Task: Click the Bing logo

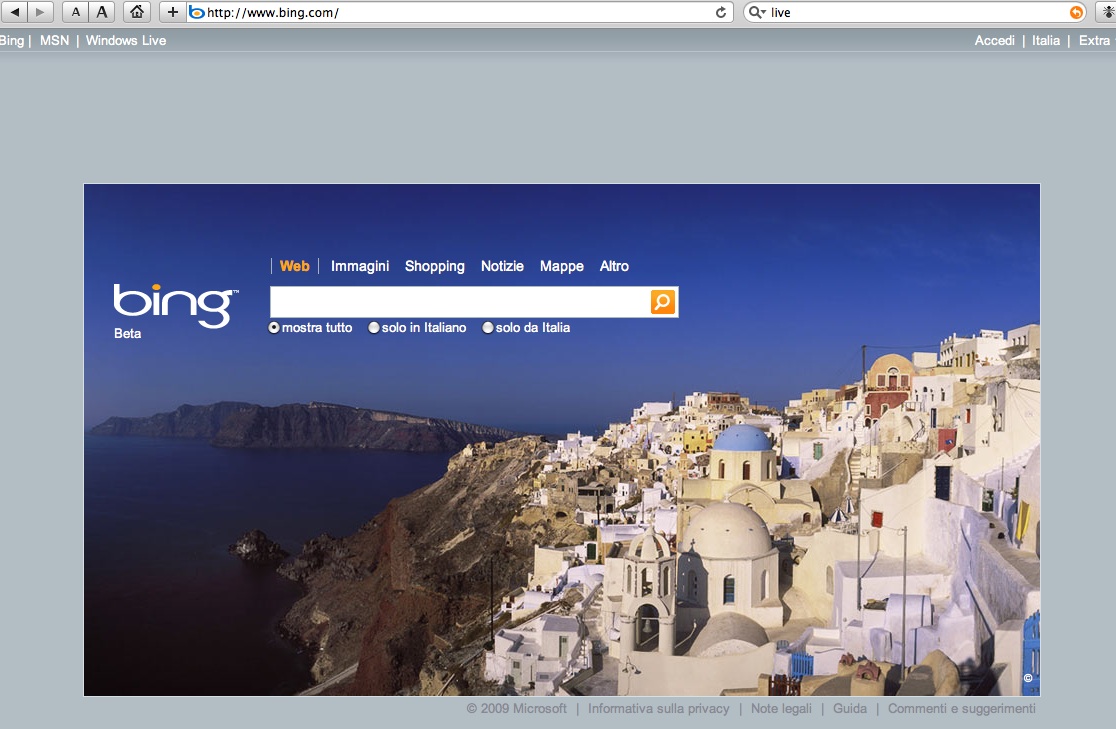Action: (x=176, y=306)
